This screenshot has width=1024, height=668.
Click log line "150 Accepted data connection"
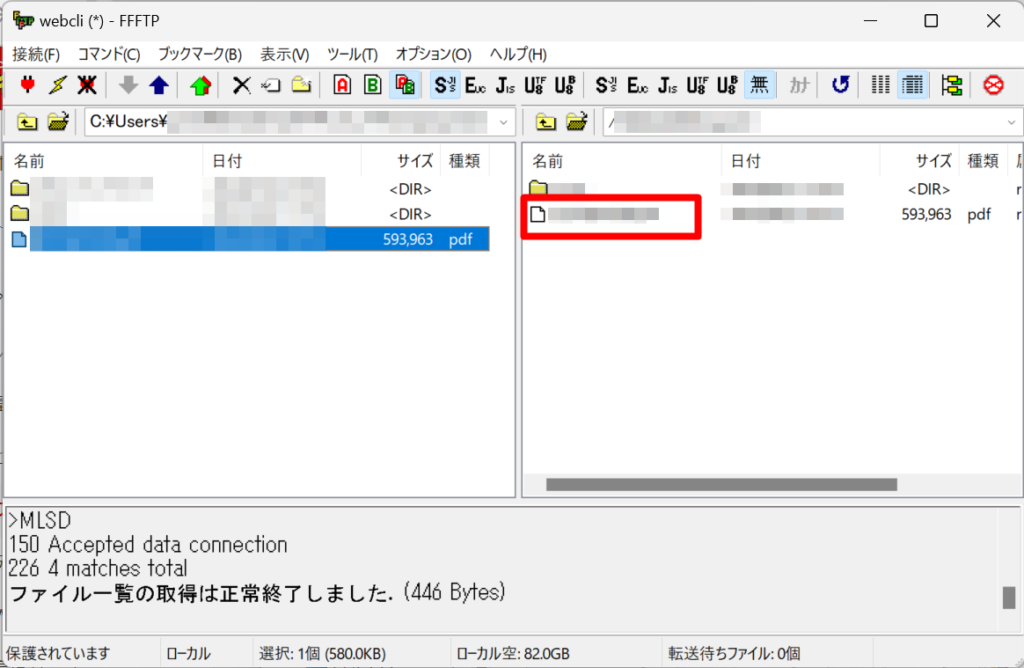pos(148,545)
